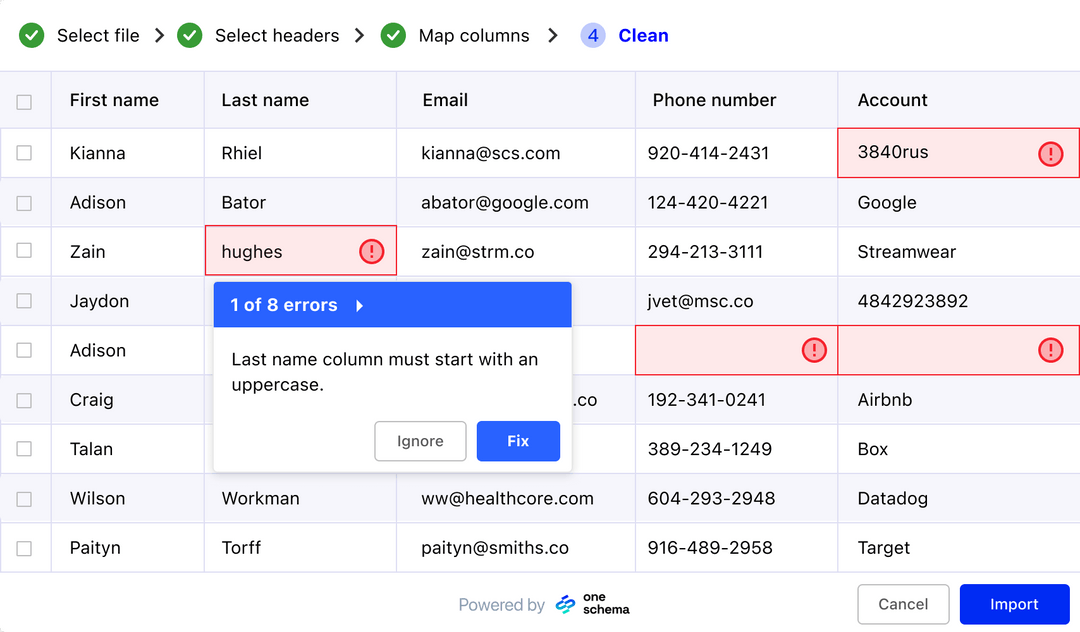The width and height of the screenshot is (1080, 632).
Task: Click the green checkmark on Select file step
Action: coord(31,35)
